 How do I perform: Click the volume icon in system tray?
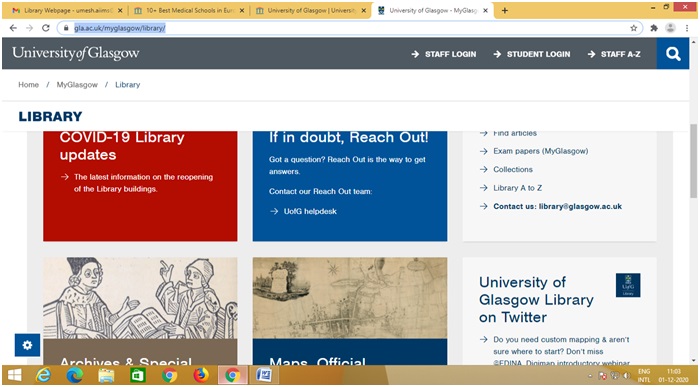click(x=626, y=376)
